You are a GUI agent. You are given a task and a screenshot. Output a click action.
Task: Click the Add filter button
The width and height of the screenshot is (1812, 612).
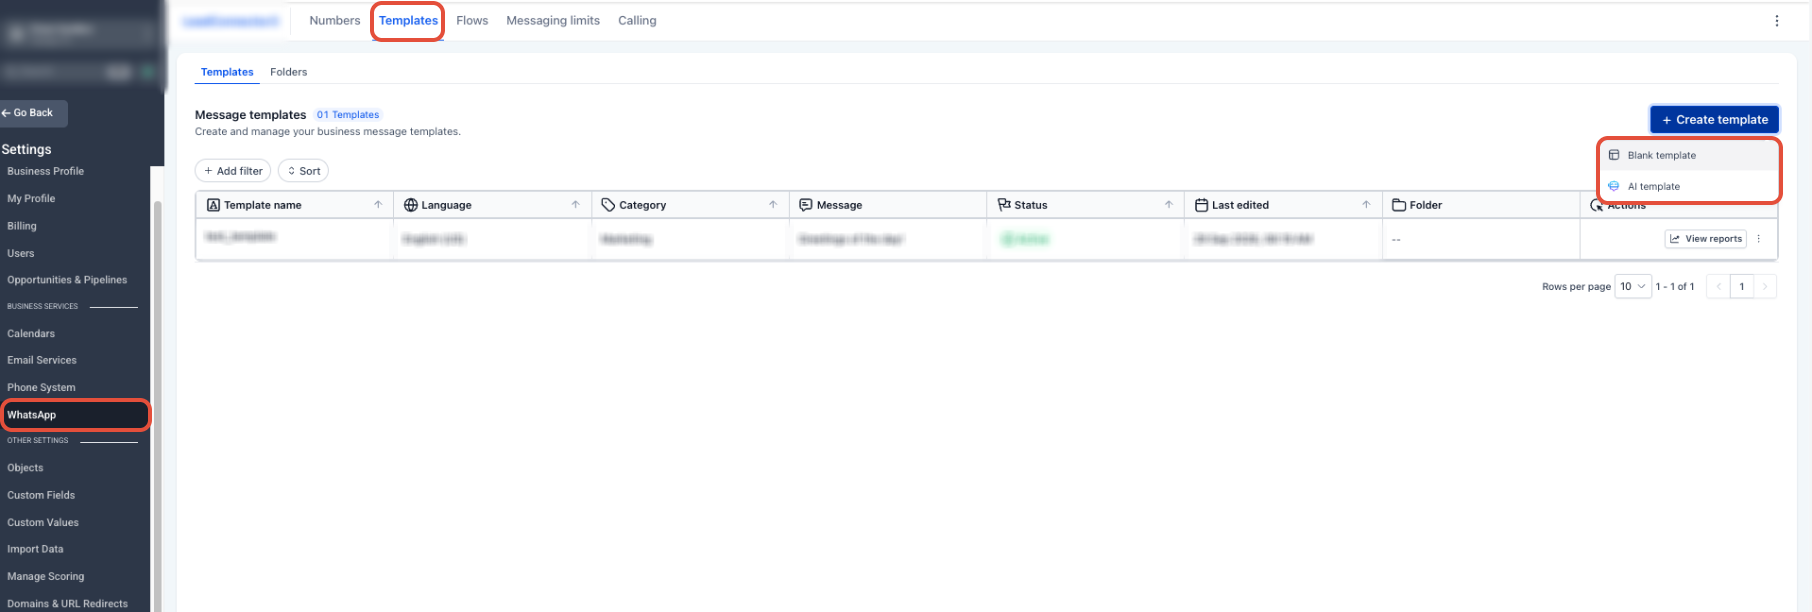pos(233,171)
